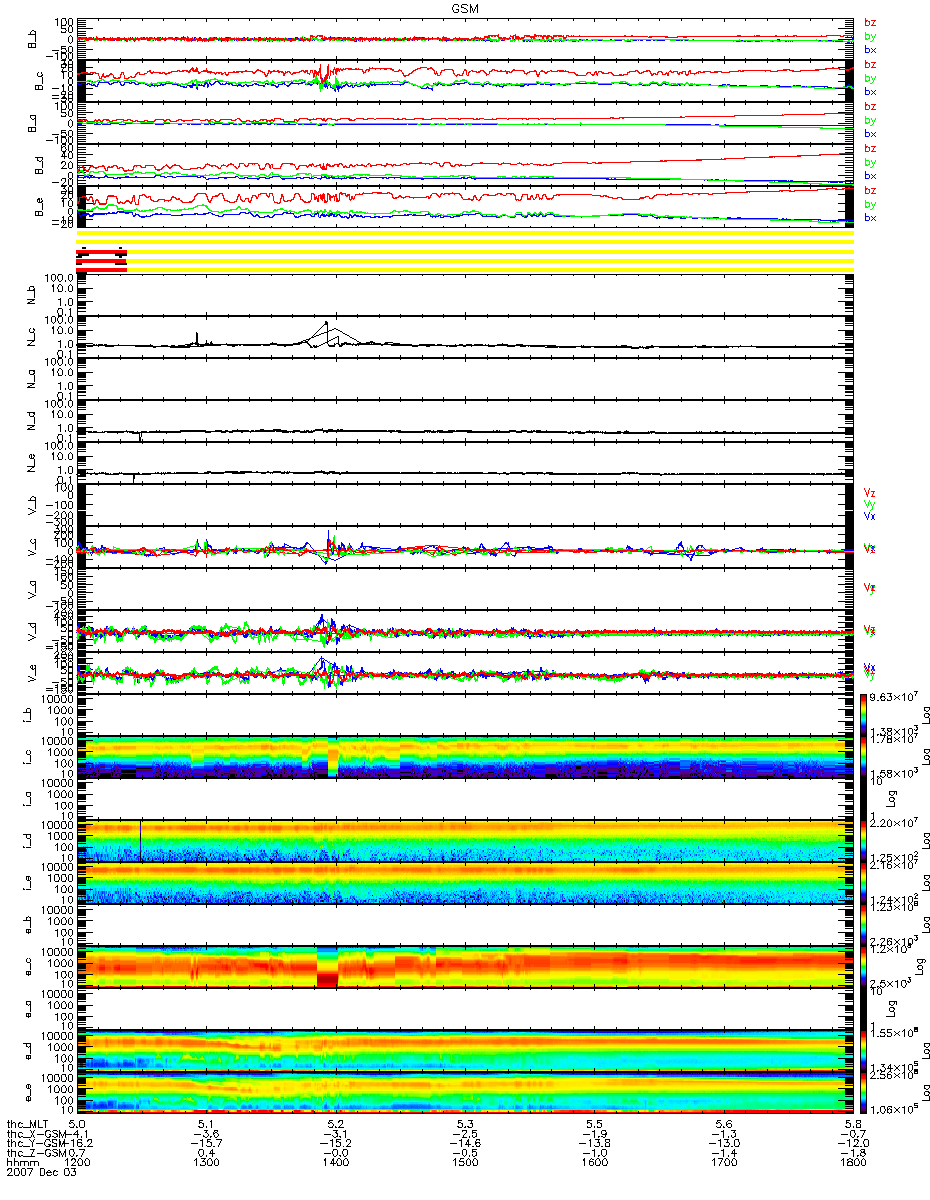930x1200 pixels.
Task: Click the MLT value 5.1
Action: [x=206, y=1124]
